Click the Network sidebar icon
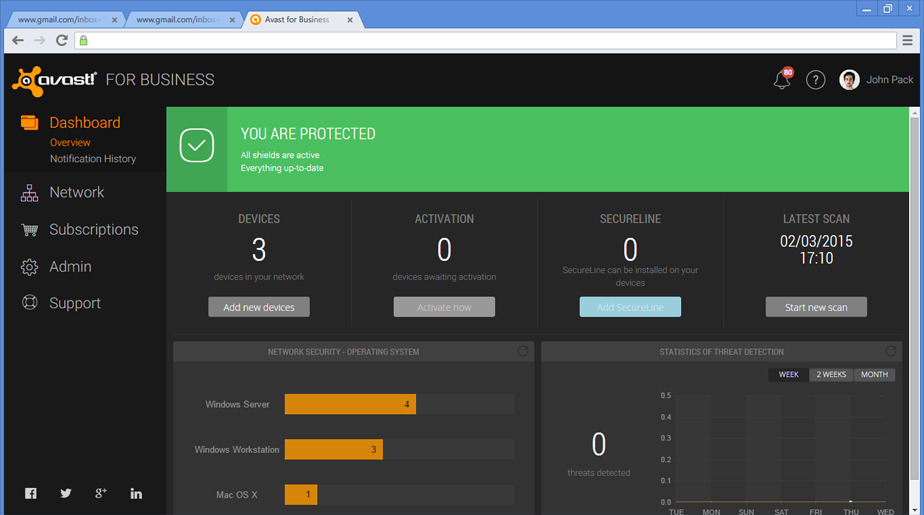This screenshot has height=515, width=924. point(29,193)
